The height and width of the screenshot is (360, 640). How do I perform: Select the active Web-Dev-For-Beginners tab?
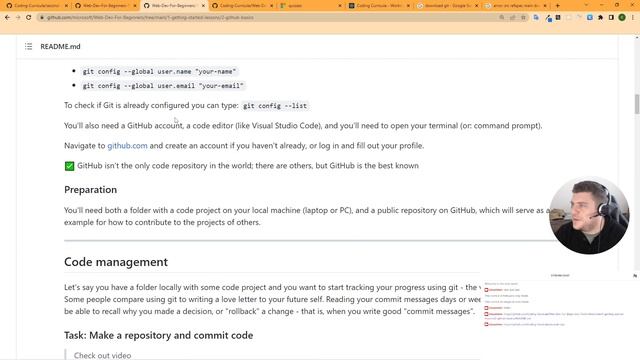coord(174,6)
